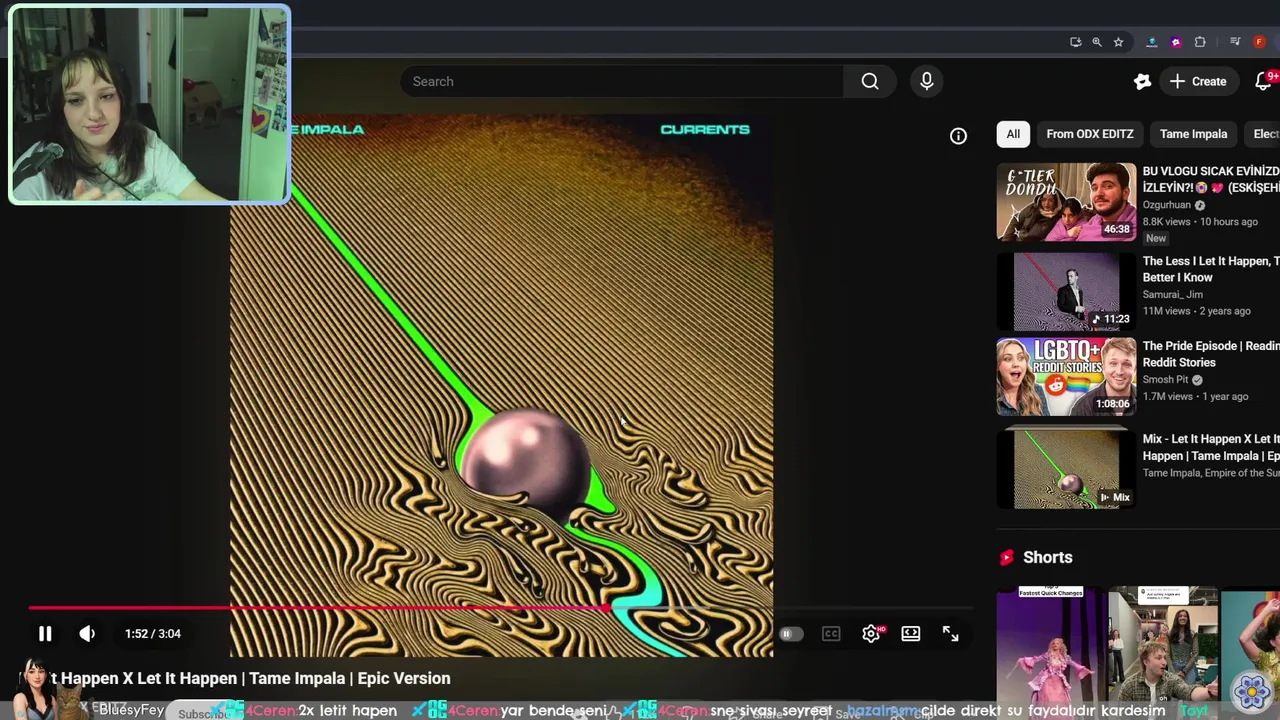Viewport: 1280px width, 720px height.
Task: Select the All filter chip
Action: click(1013, 134)
